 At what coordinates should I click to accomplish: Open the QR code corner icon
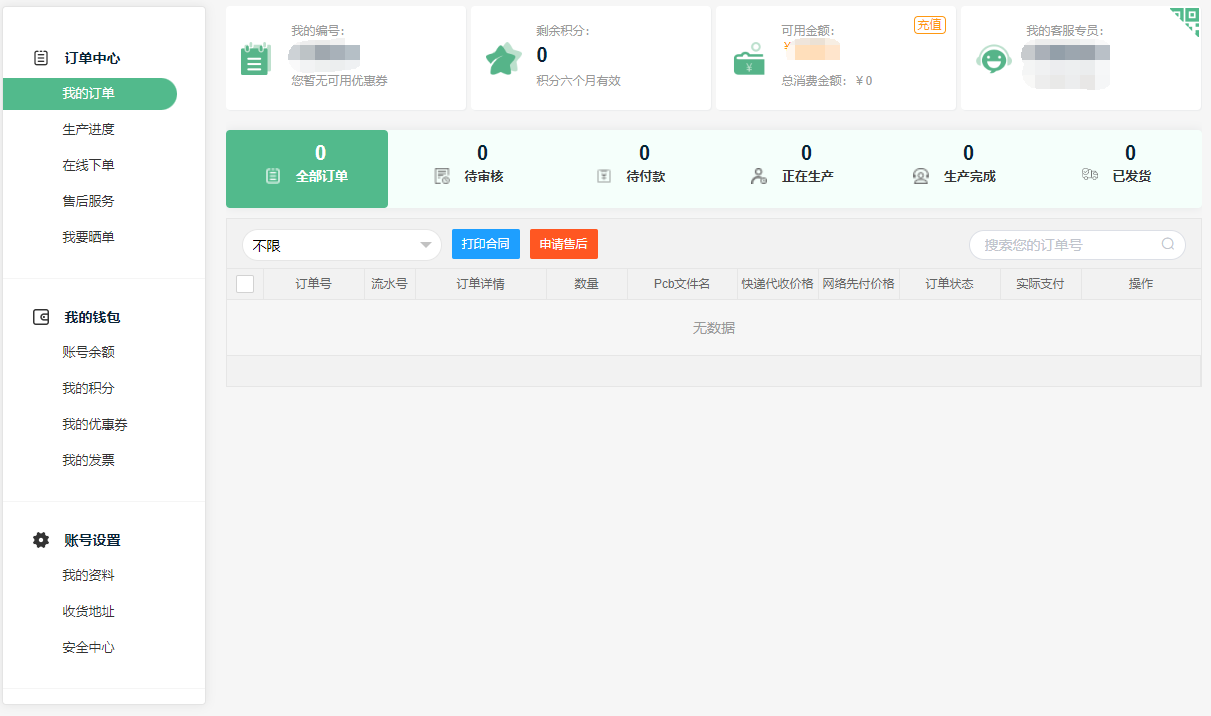pyautogui.click(x=1187, y=19)
